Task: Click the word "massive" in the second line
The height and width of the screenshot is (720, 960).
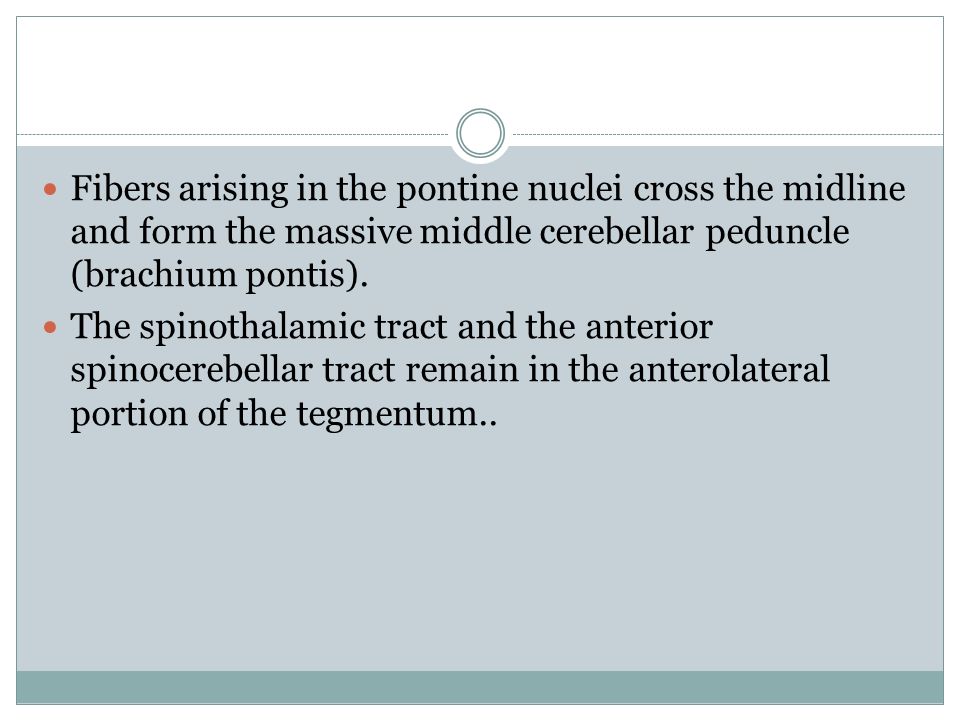Action: click(348, 233)
